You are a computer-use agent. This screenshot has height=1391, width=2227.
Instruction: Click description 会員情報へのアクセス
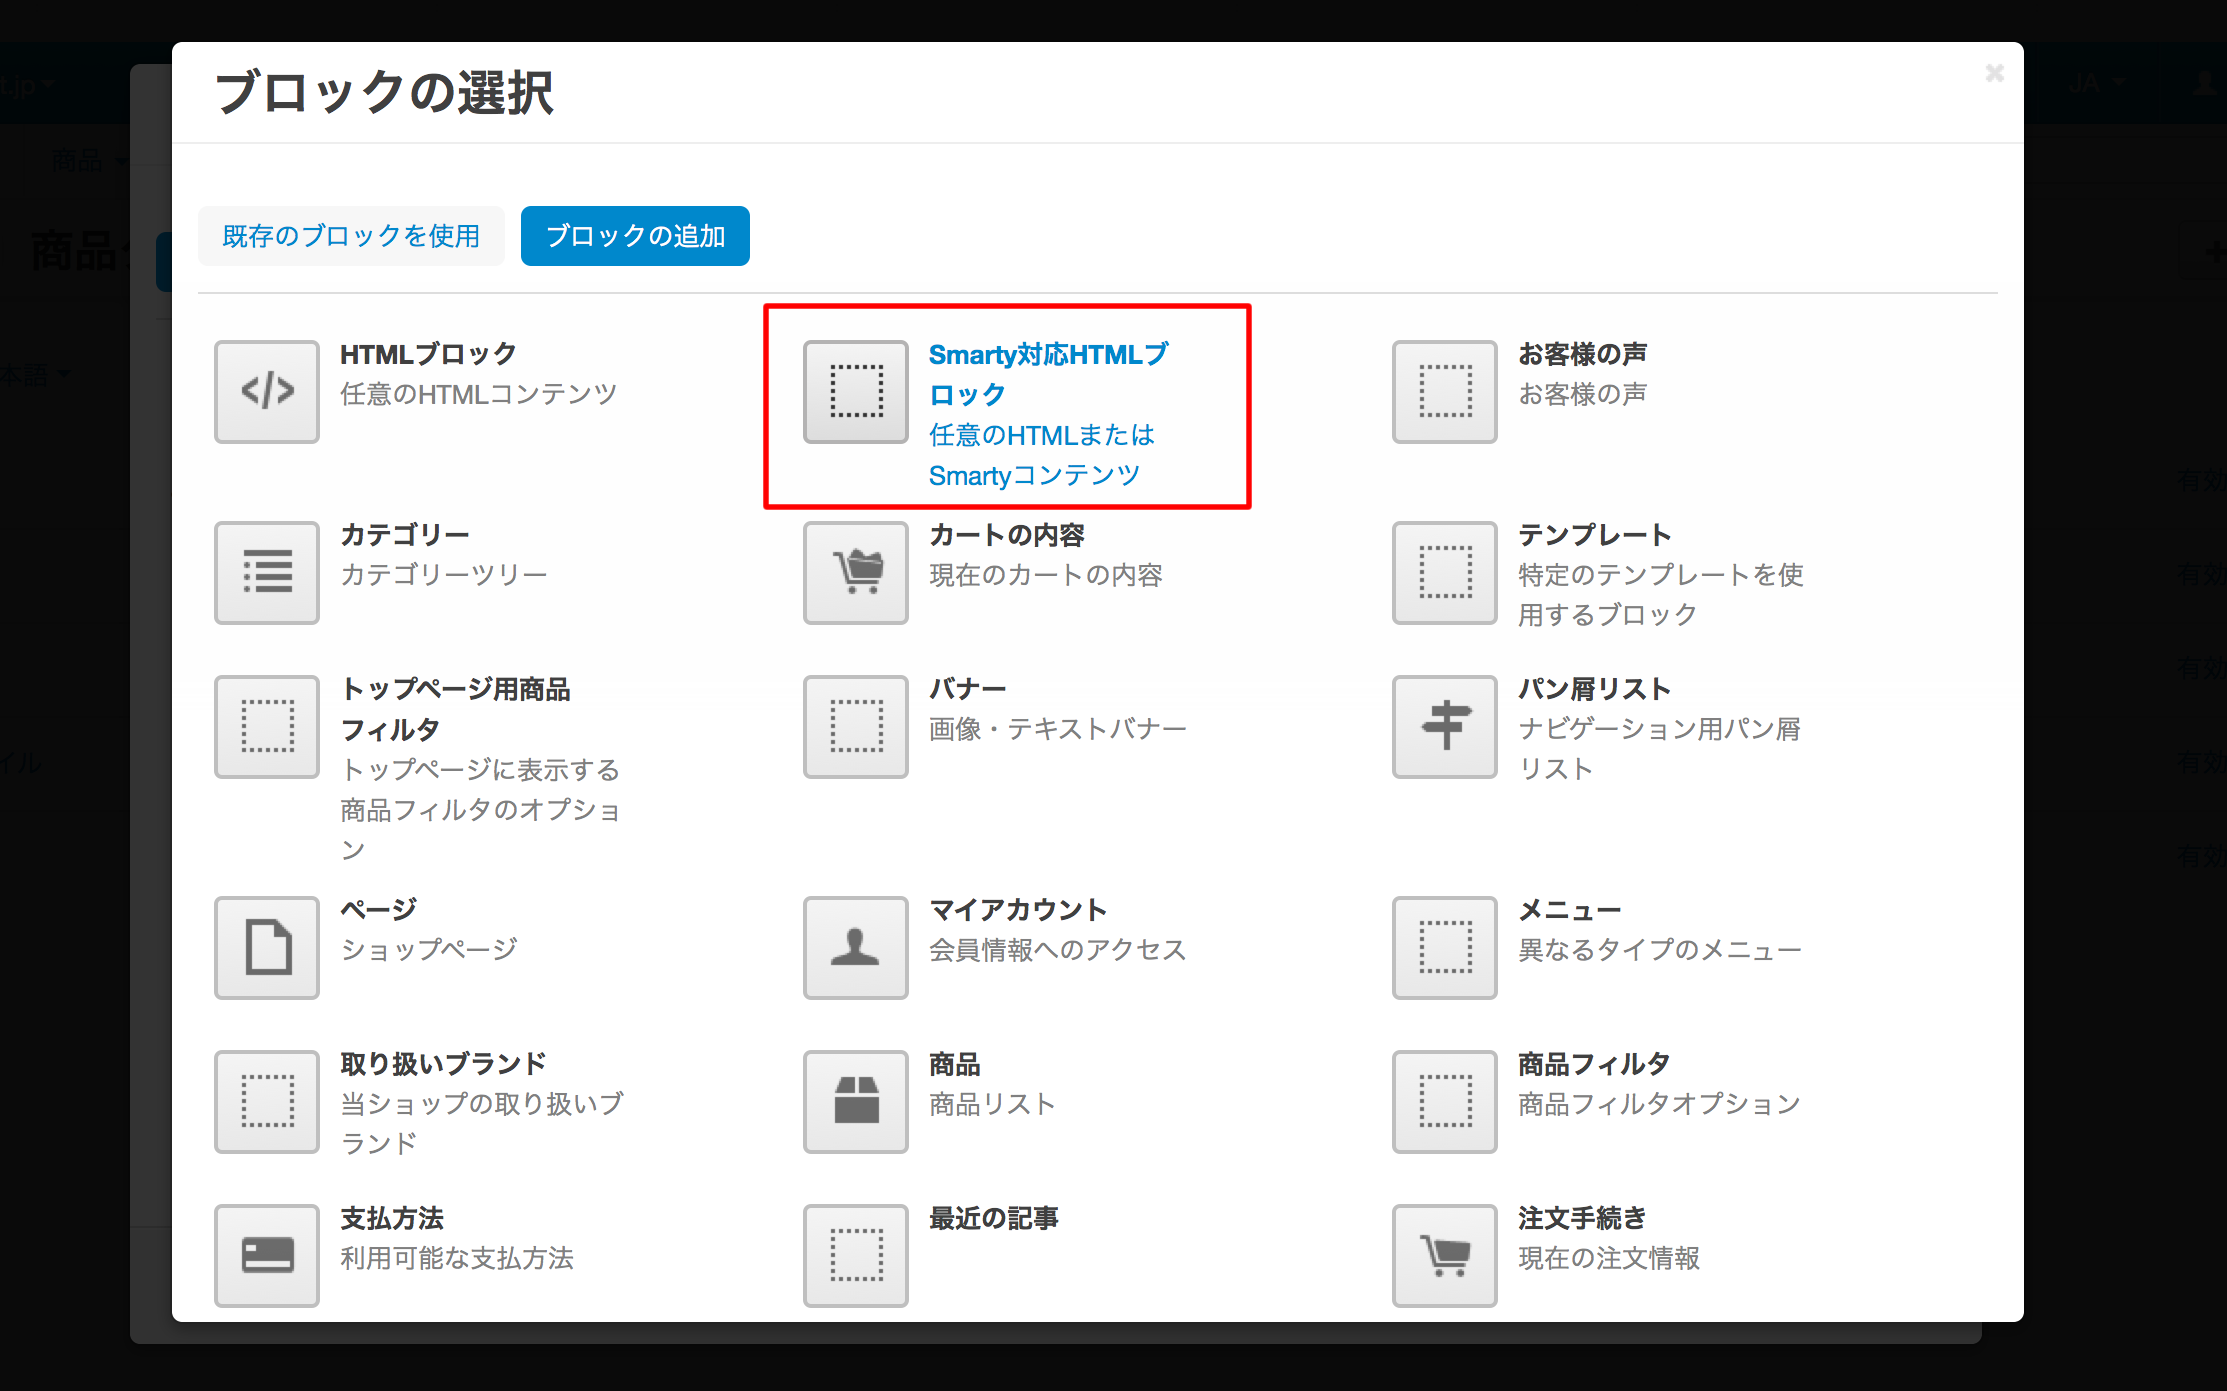[x=1058, y=950]
